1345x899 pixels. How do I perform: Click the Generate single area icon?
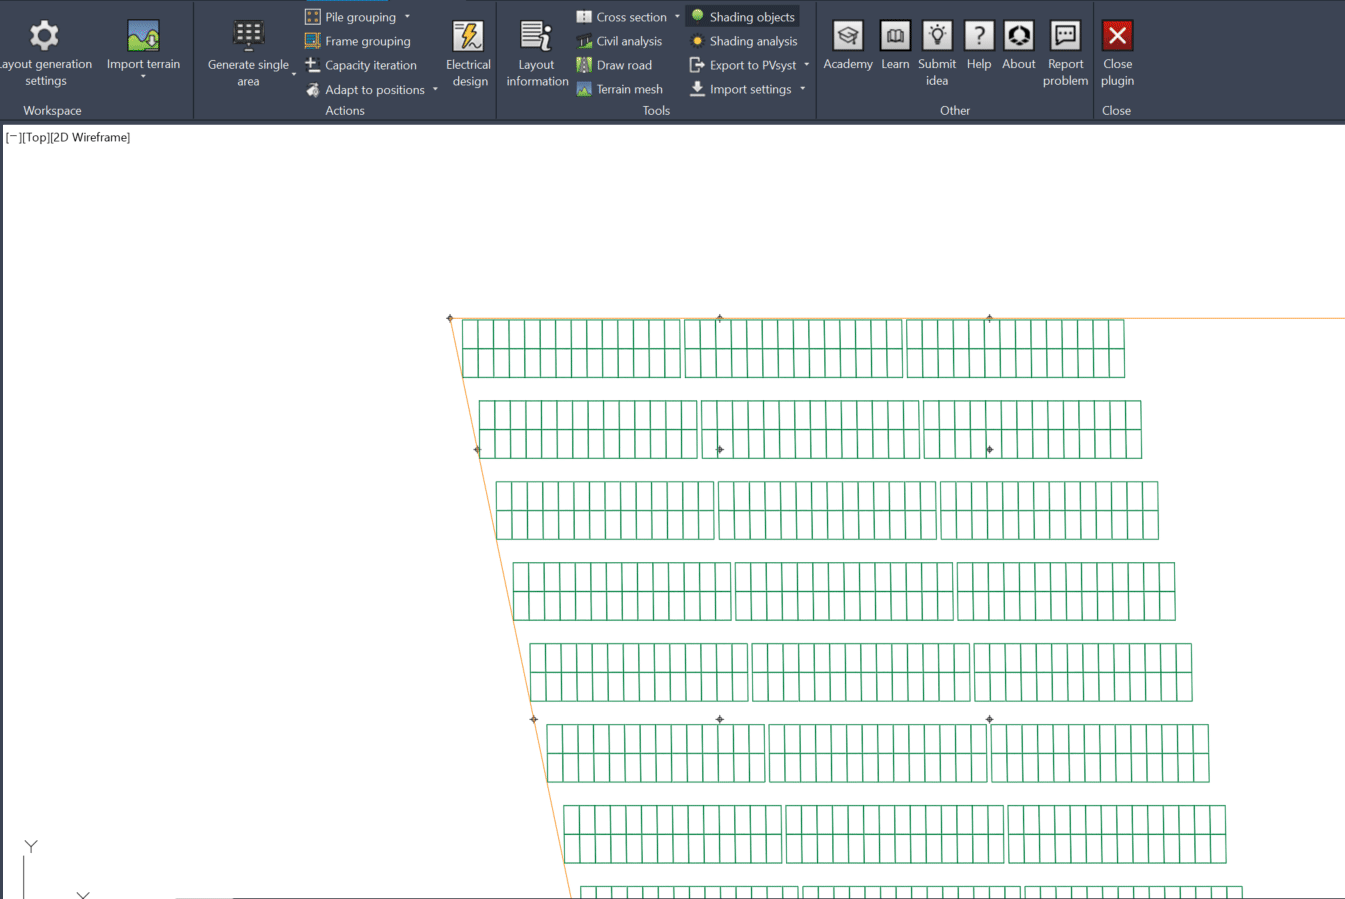[x=248, y=37]
